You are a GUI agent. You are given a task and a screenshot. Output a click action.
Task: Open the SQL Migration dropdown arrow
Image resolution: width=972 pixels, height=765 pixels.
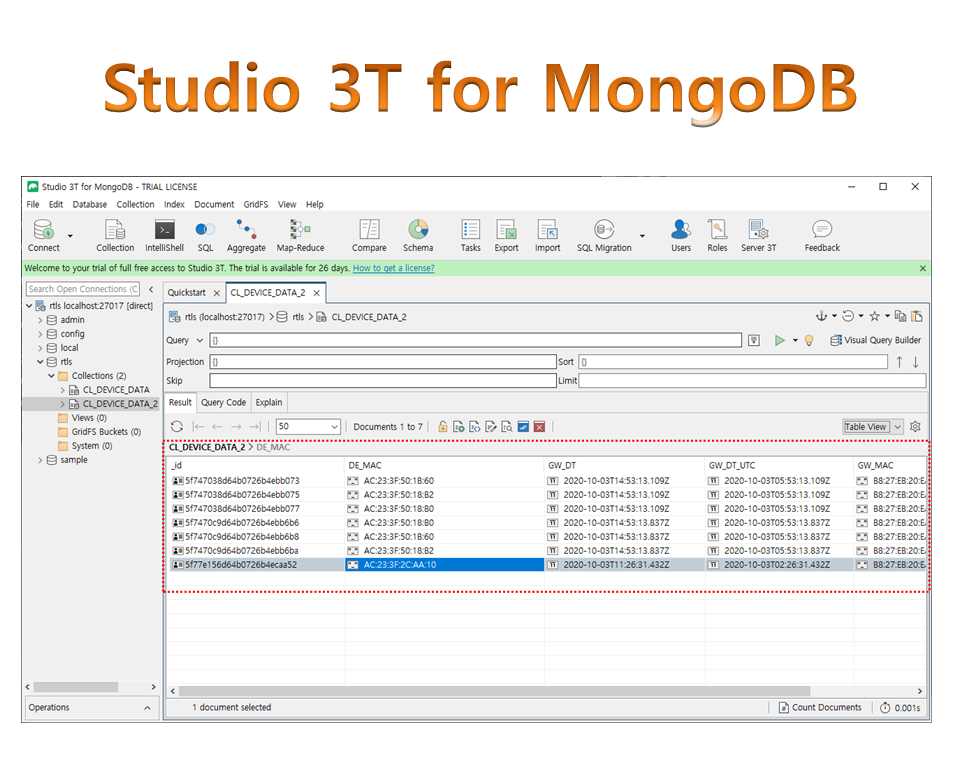coord(642,236)
